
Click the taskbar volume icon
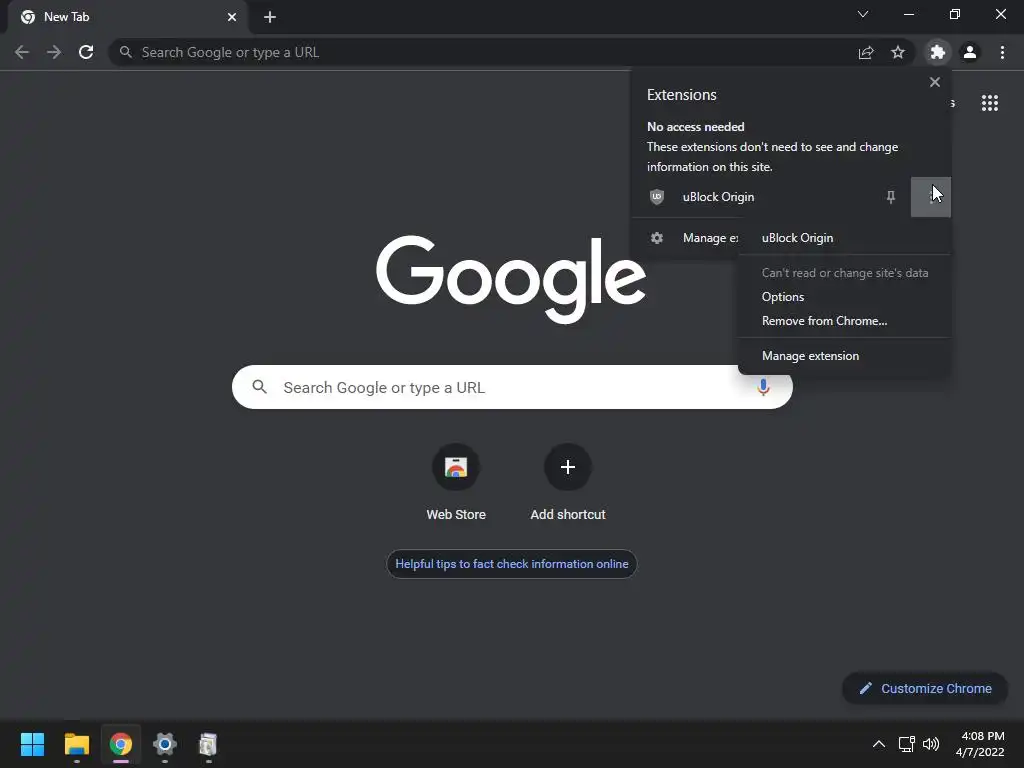tap(931, 744)
